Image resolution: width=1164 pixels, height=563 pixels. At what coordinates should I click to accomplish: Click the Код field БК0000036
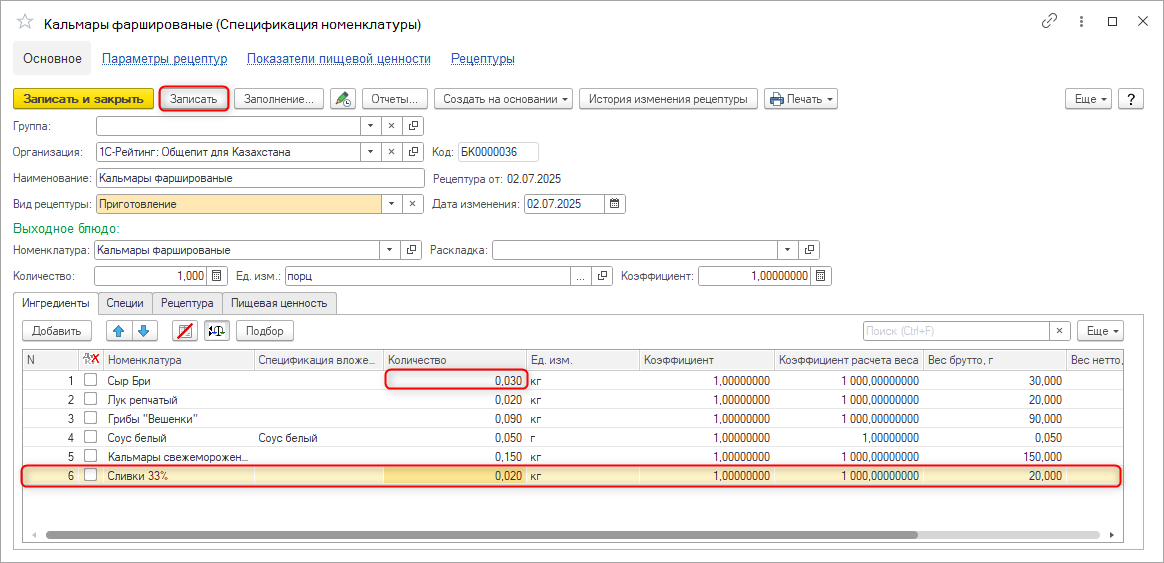click(498, 152)
